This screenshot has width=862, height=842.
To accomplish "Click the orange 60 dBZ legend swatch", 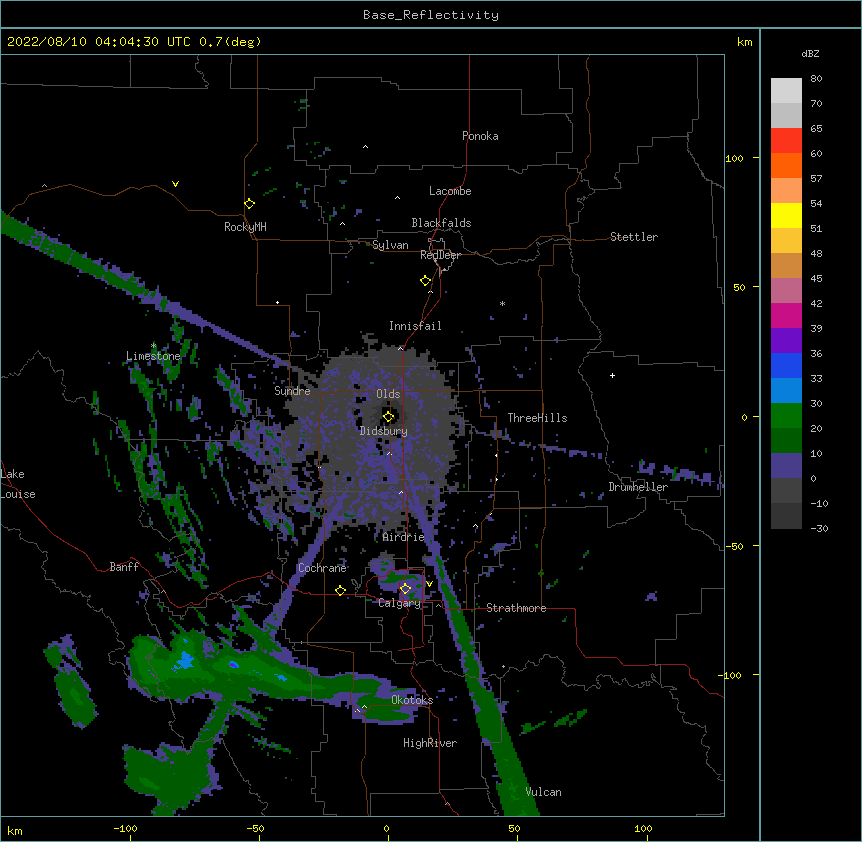I will click(786, 166).
